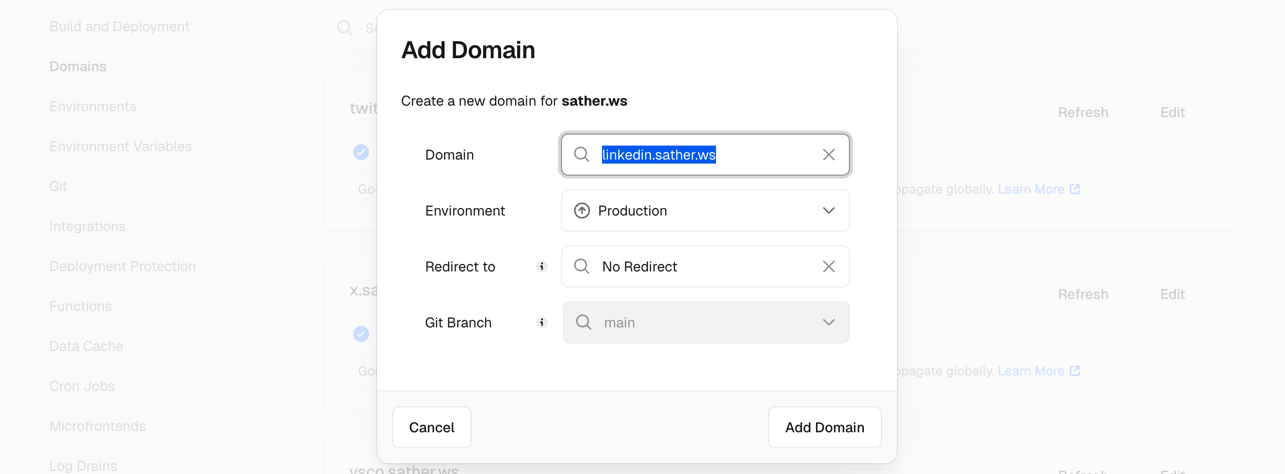The image size is (1285, 474).
Task: Click Refresh on the x.sa domain card
Action: pos(1083,295)
